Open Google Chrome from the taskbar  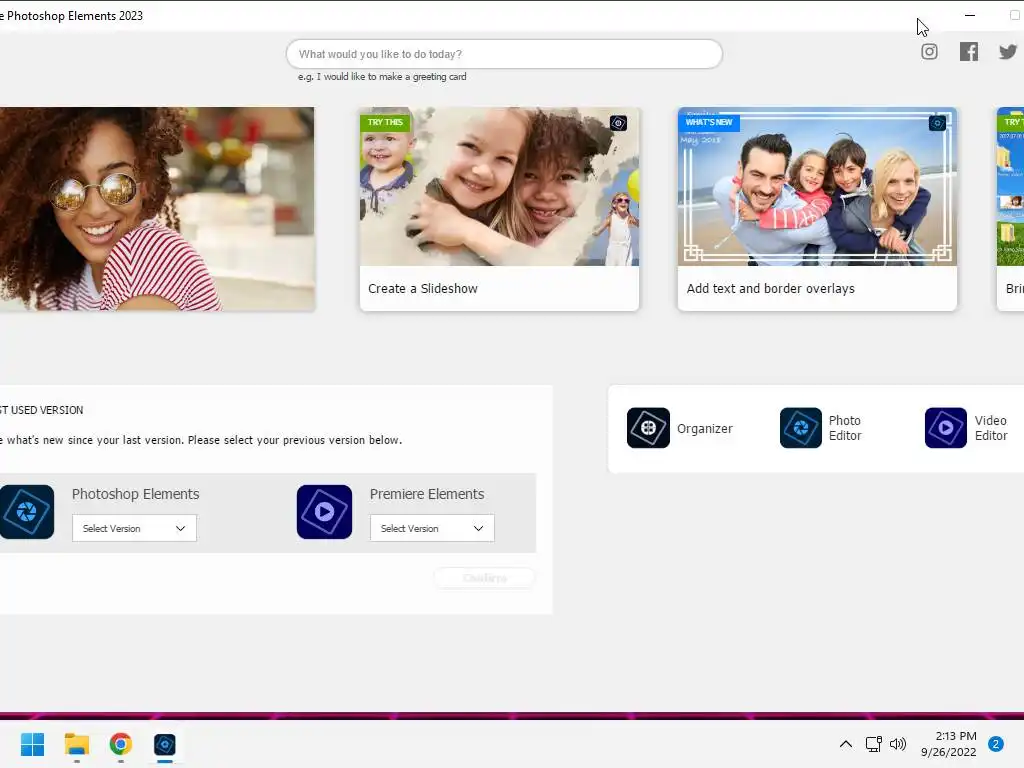[x=120, y=744]
